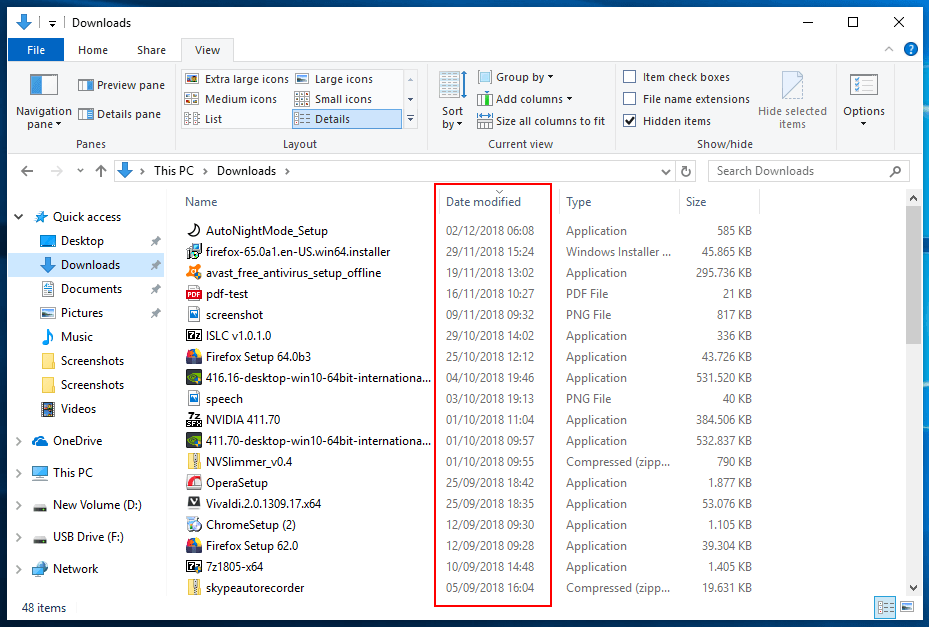Open the Preview pane

pyautogui.click(x=120, y=85)
